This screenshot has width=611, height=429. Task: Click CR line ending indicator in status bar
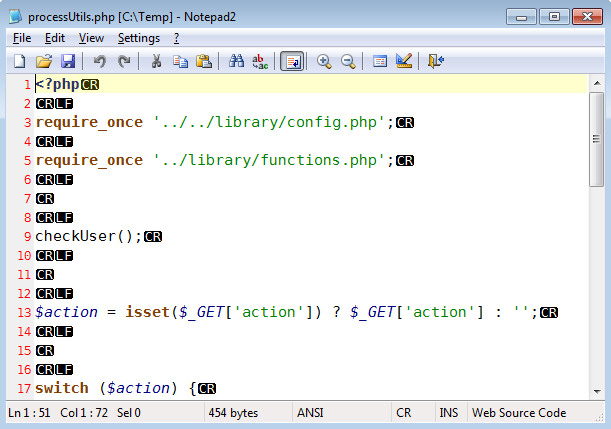coord(404,413)
